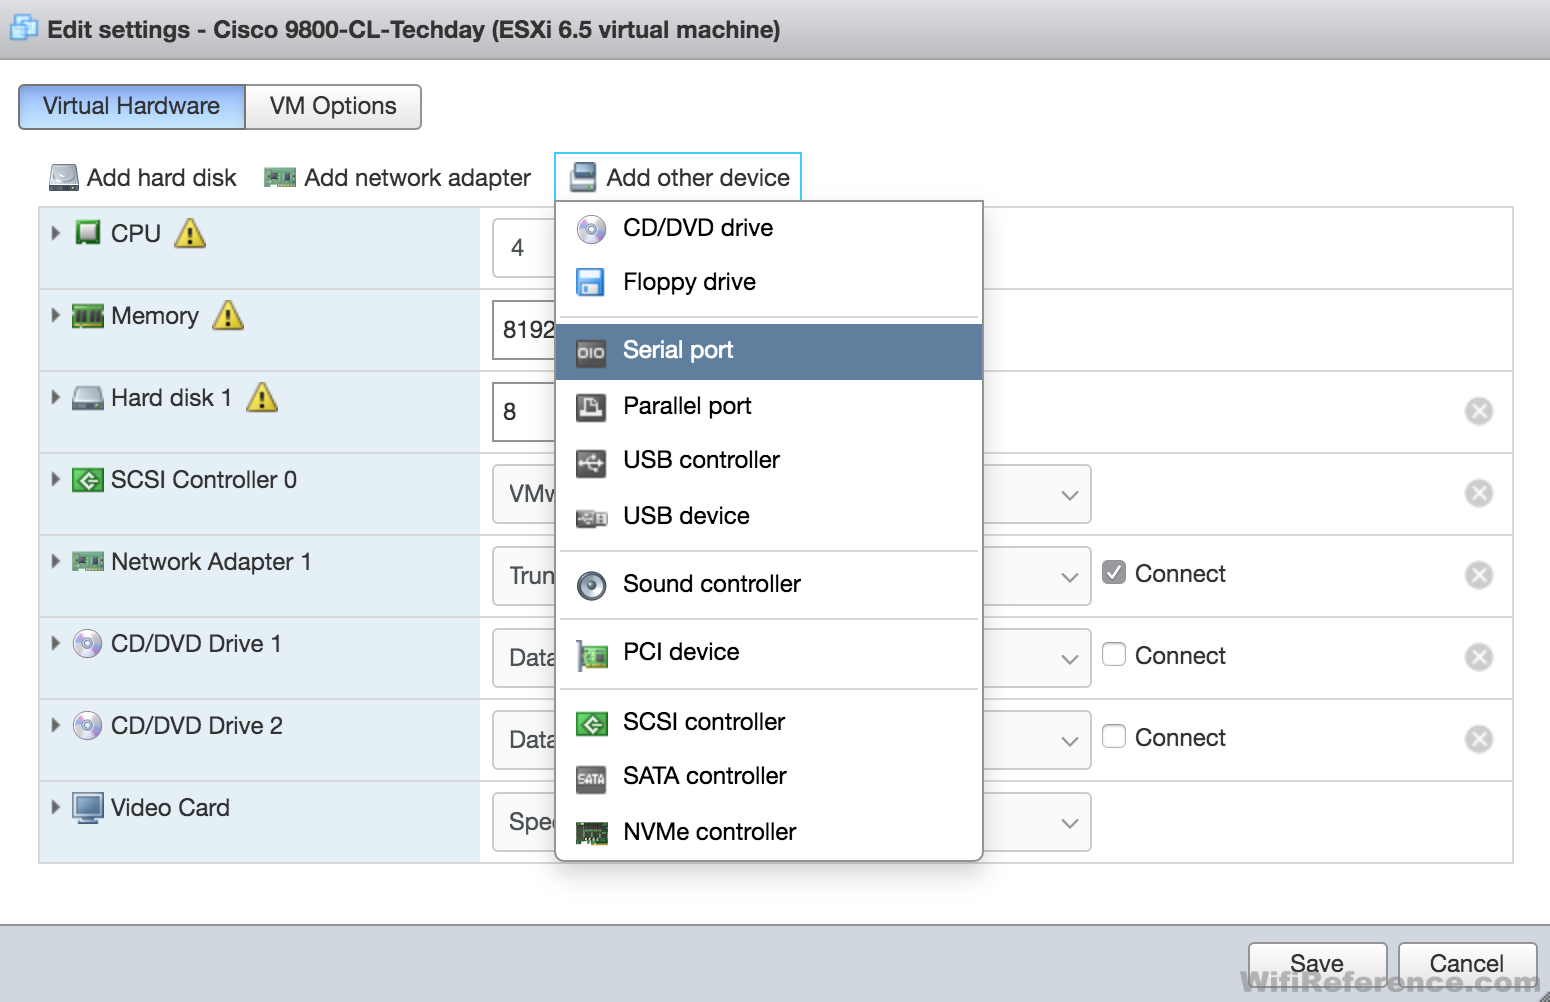Image resolution: width=1550 pixels, height=1002 pixels.
Task: Remove Network Adapter 1 with its X icon
Action: (1479, 575)
